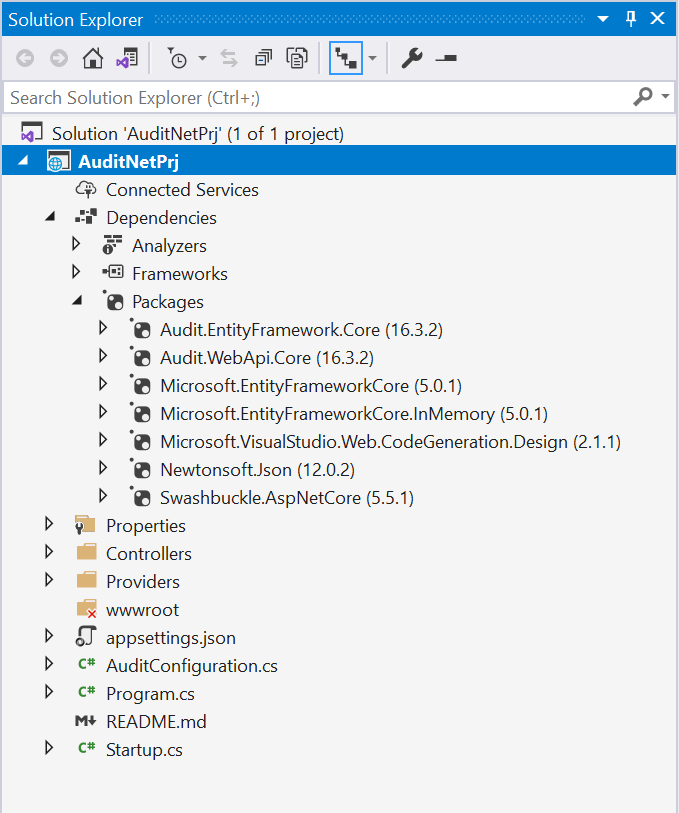
Task: Open search options dropdown arrow
Action: [666, 96]
